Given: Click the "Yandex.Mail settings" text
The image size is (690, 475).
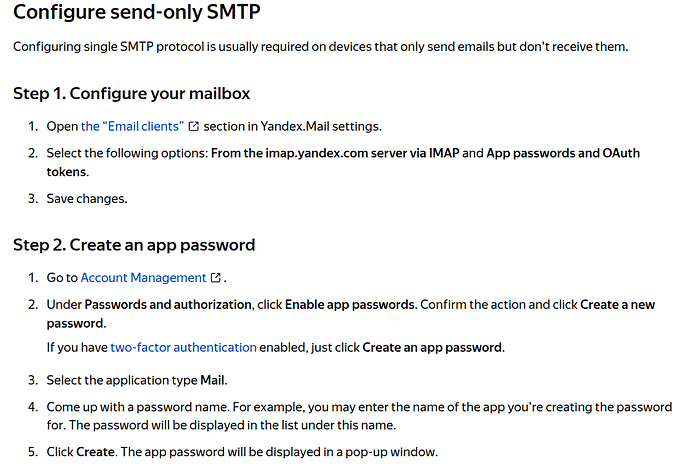Looking at the screenshot, I should tap(320, 126).
